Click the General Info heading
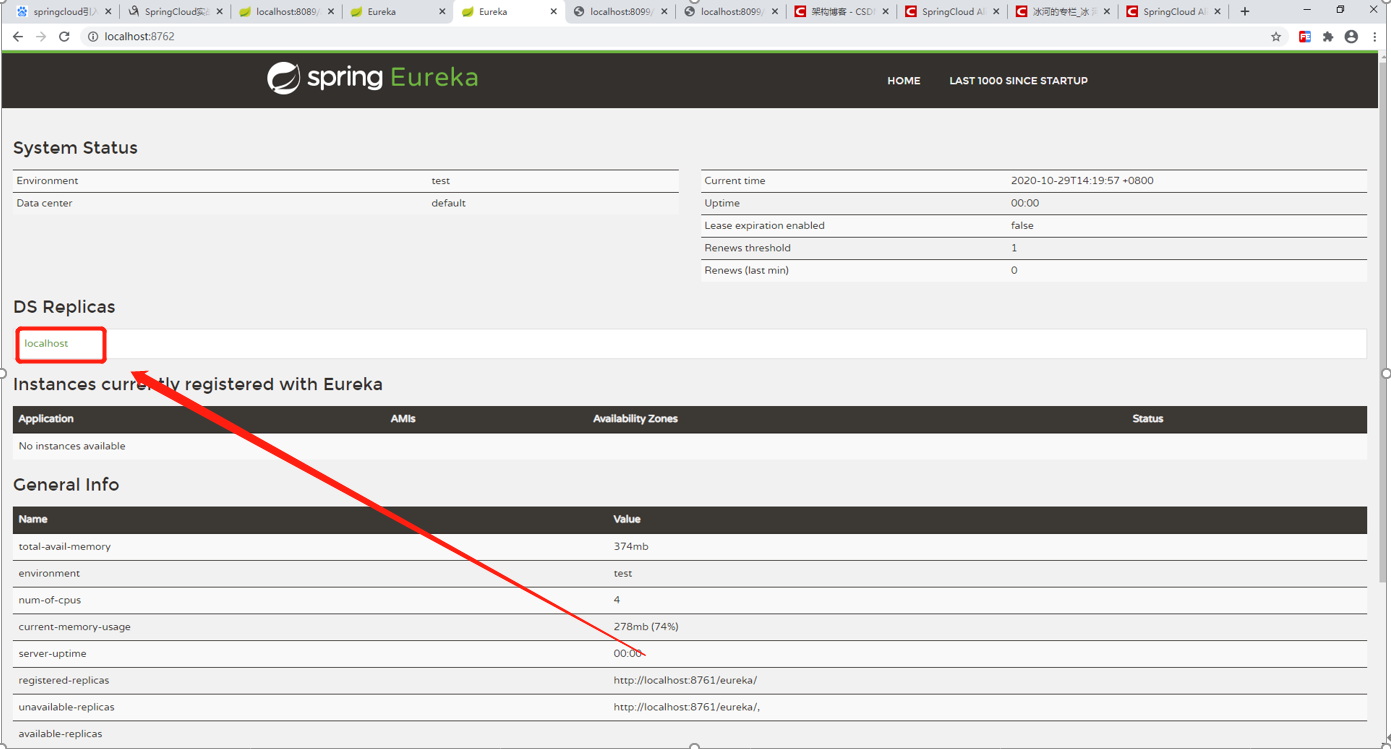 pyautogui.click(x=66, y=485)
